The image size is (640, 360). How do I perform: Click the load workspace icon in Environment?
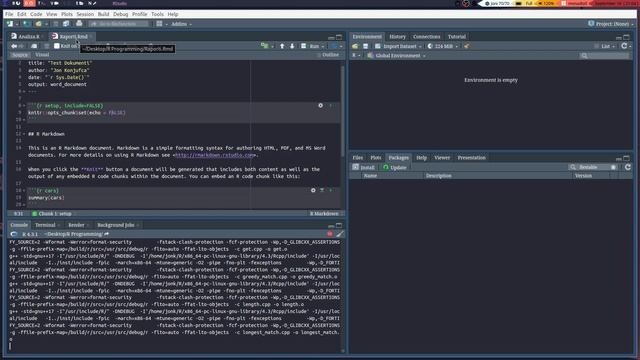[x=355, y=46]
